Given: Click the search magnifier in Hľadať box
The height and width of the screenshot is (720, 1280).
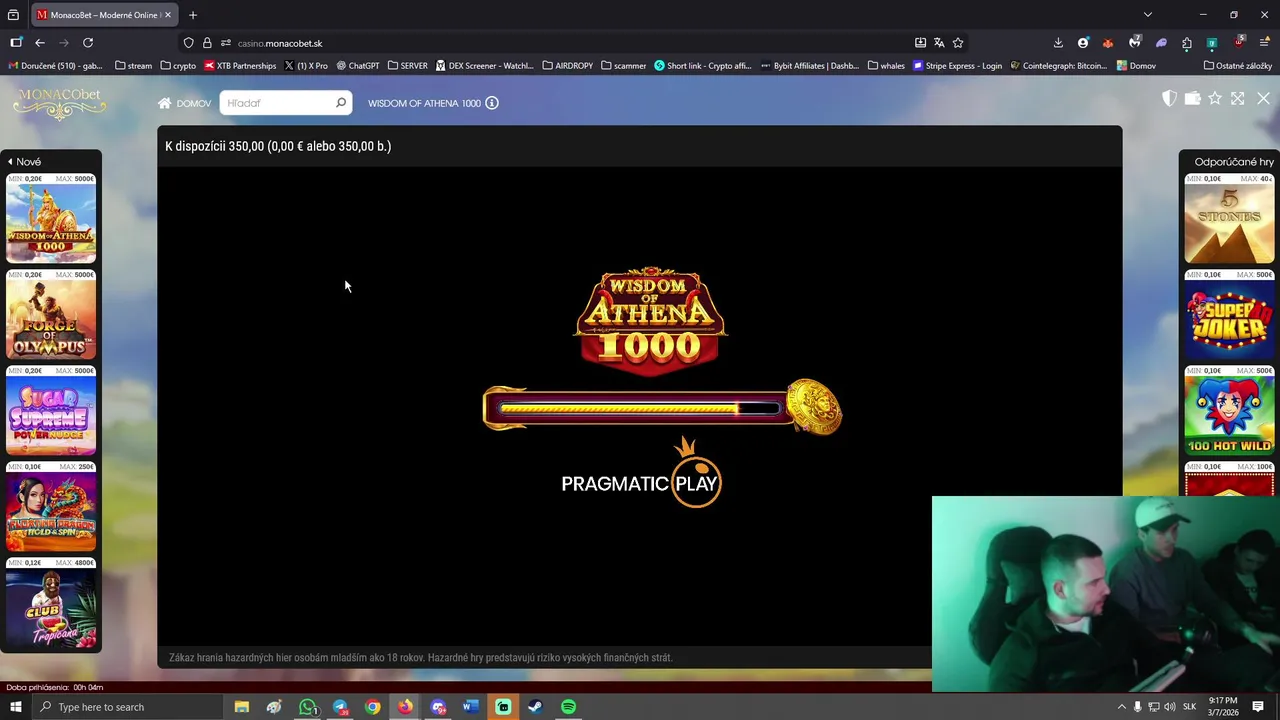Looking at the screenshot, I should (x=340, y=103).
